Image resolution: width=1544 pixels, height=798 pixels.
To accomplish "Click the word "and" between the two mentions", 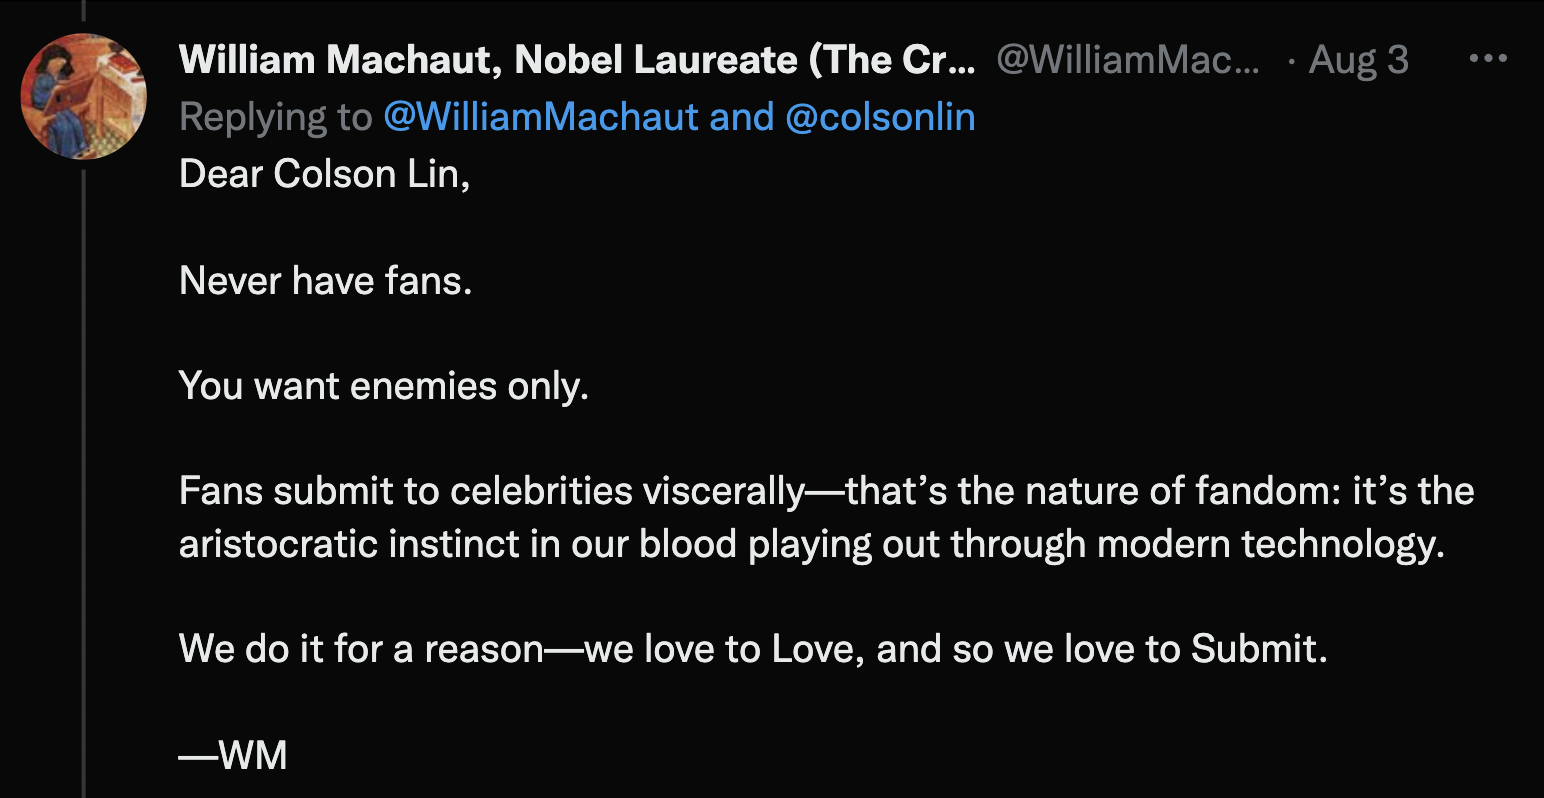I will (x=742, y=117).
